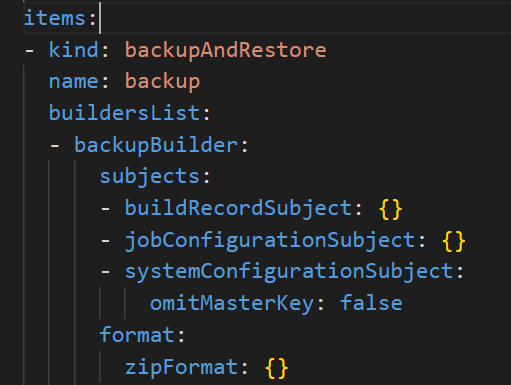
Task: Click the dash before kind
Action: coord(29,51)
